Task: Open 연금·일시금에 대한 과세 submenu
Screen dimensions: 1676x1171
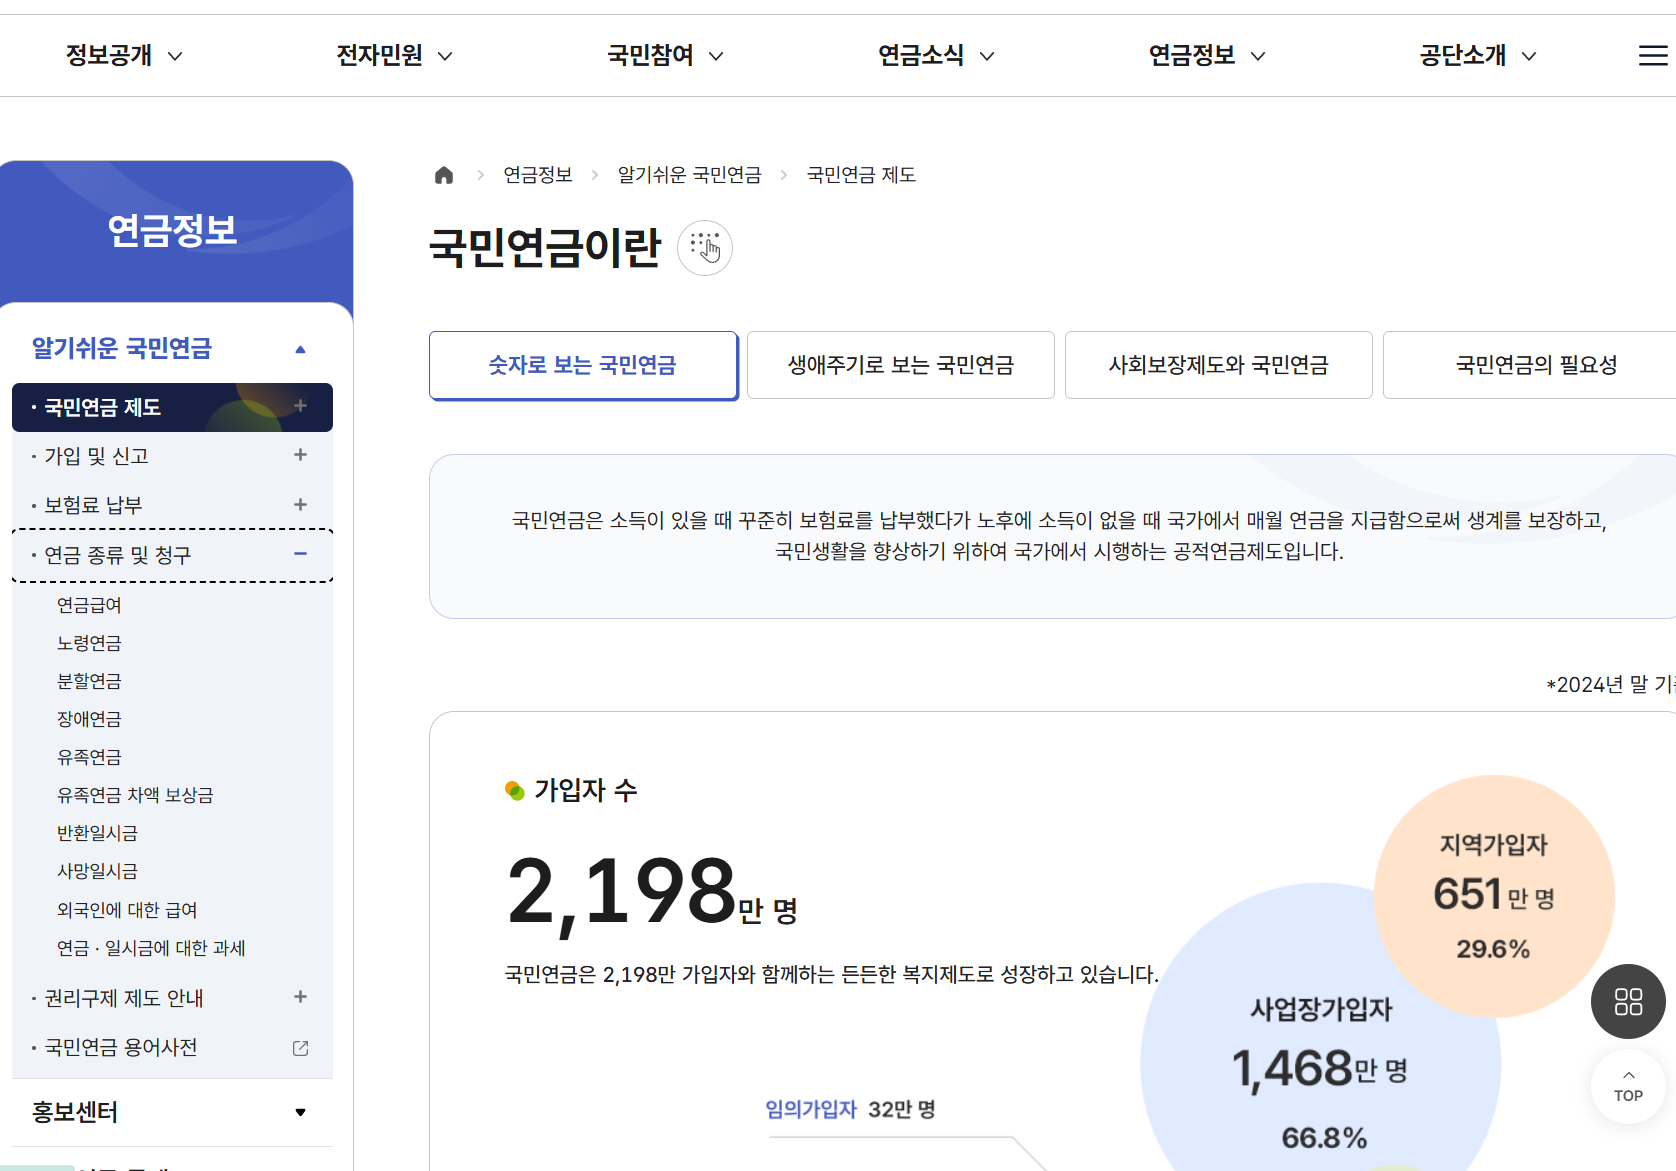Action: coord(151,948)
